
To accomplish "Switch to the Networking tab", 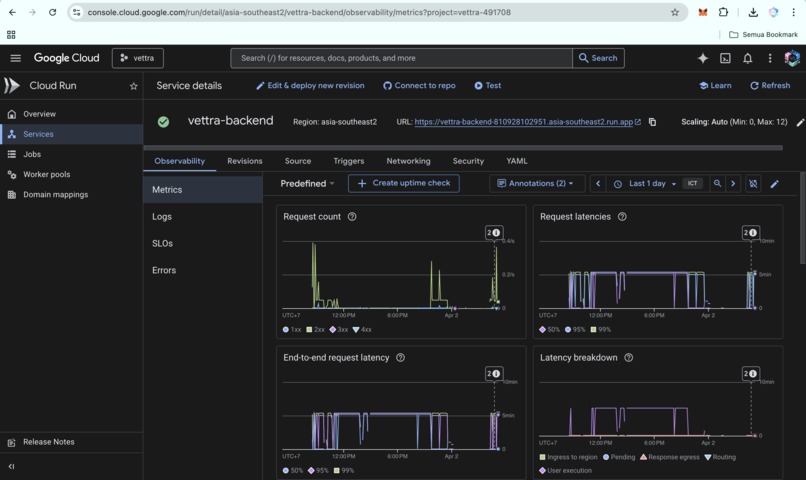I will click(x=409, y=161).
